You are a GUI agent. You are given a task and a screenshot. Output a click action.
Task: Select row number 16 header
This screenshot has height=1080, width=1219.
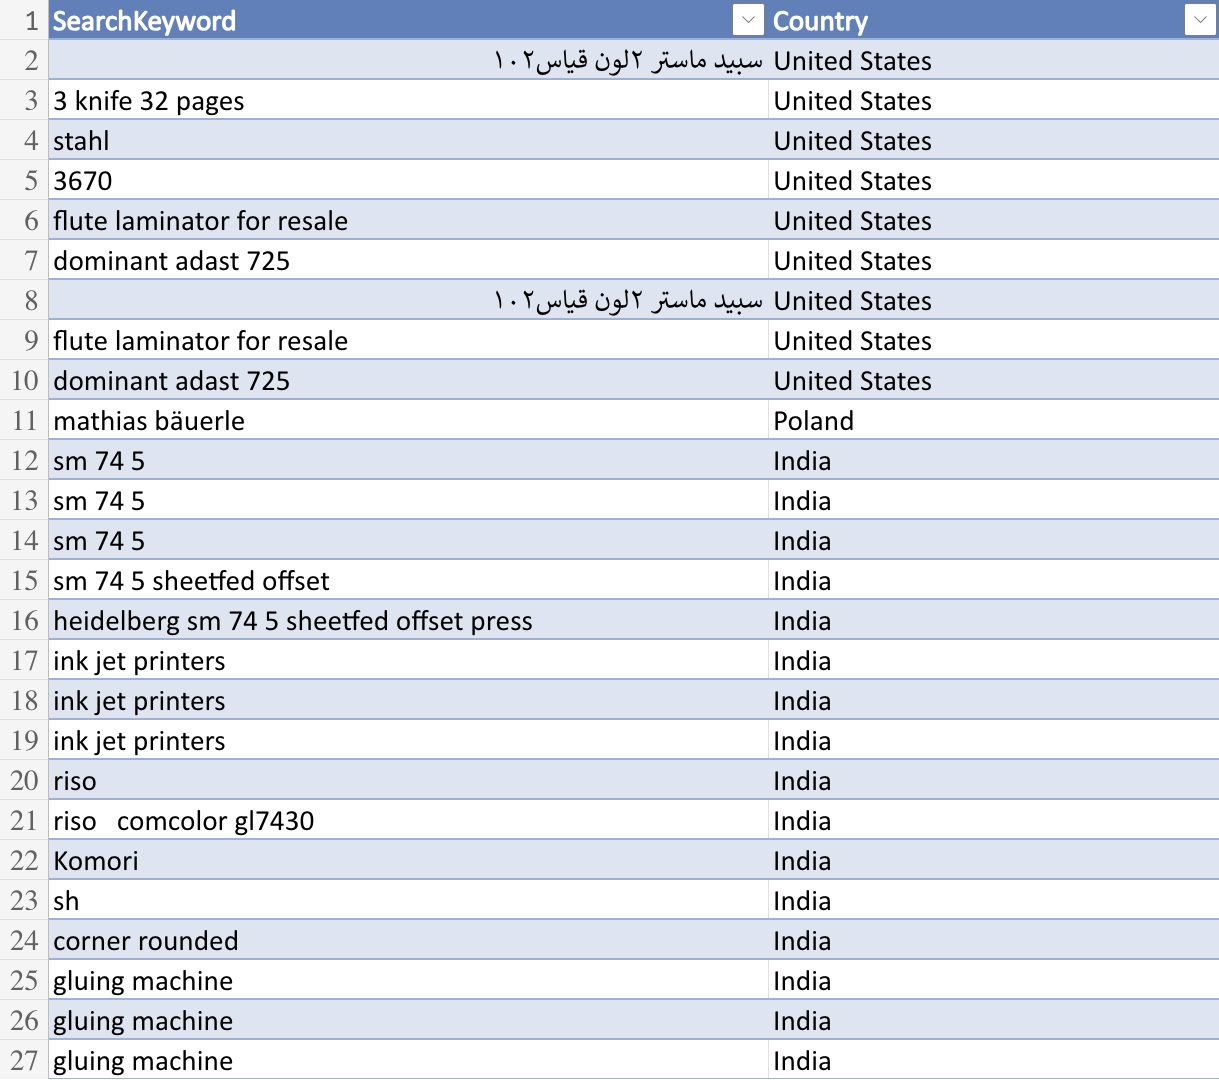click(x=24, y=620)
